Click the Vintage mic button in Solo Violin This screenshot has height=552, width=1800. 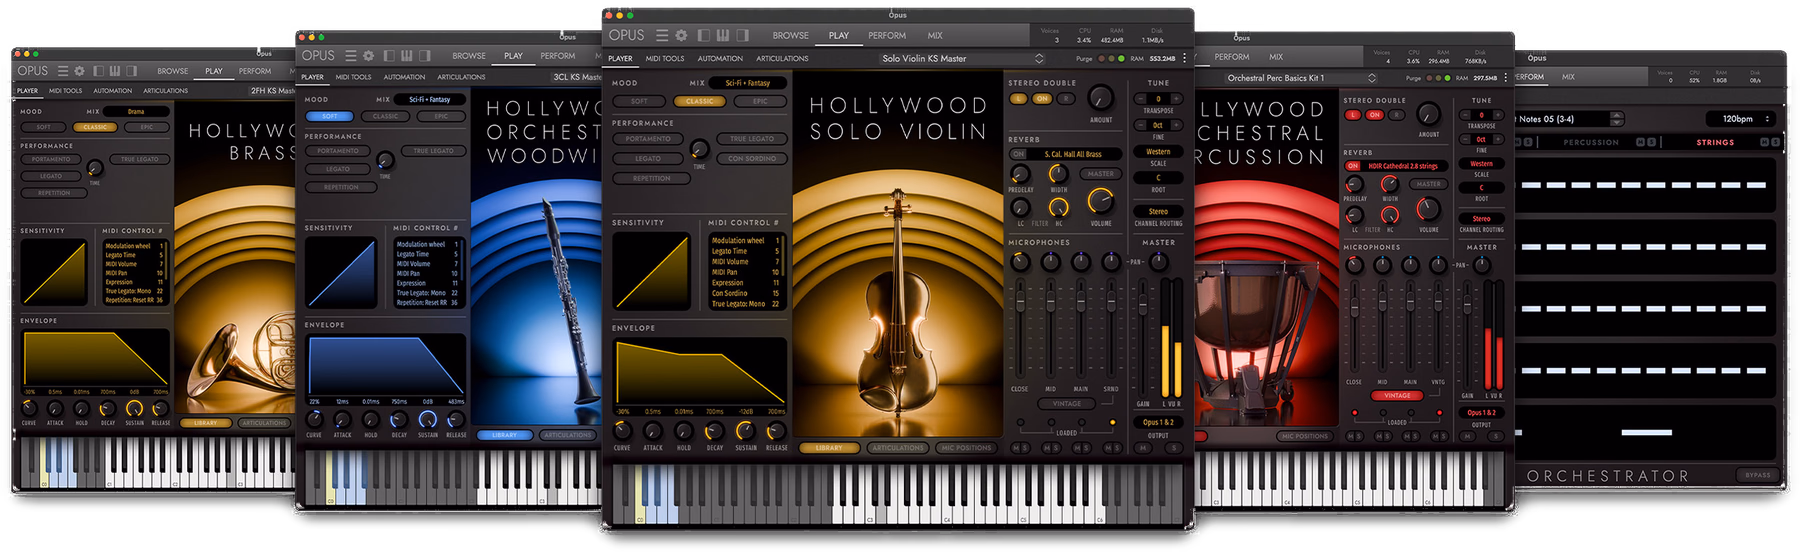tap(1066, 404)
